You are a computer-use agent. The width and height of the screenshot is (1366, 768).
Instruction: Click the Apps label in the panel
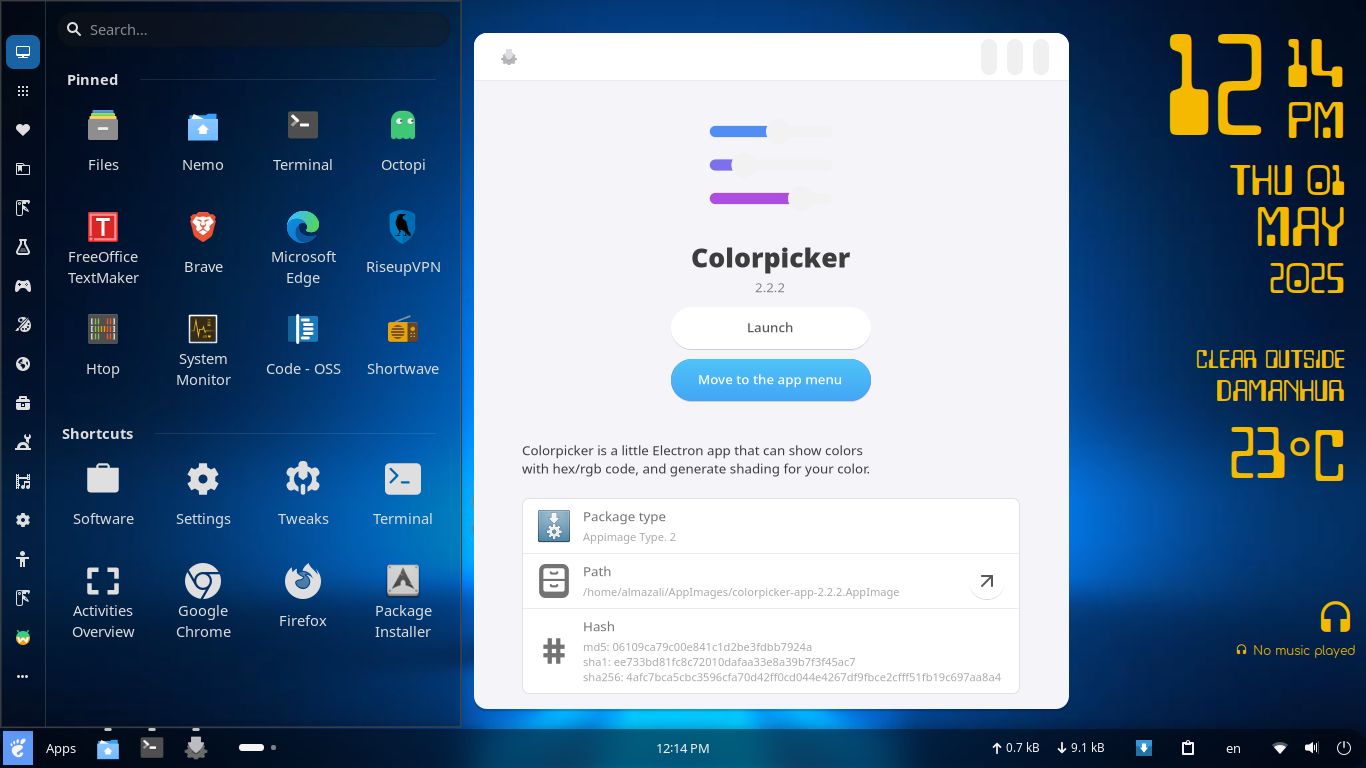point(61,748)
